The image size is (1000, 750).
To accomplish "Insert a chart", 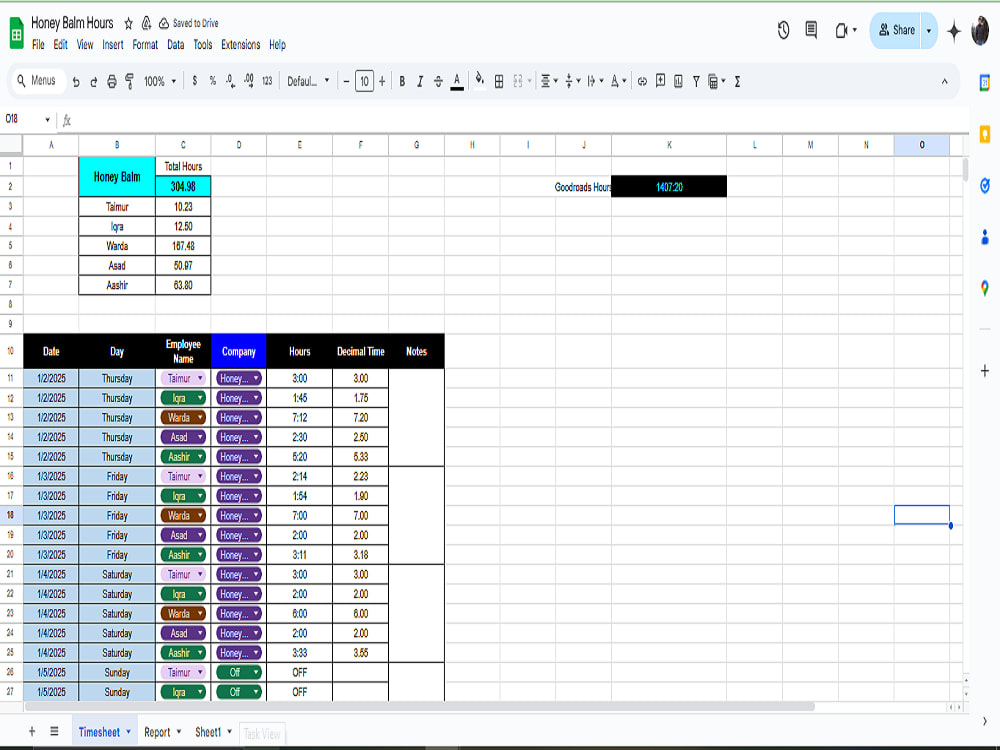I will point(679,81).
